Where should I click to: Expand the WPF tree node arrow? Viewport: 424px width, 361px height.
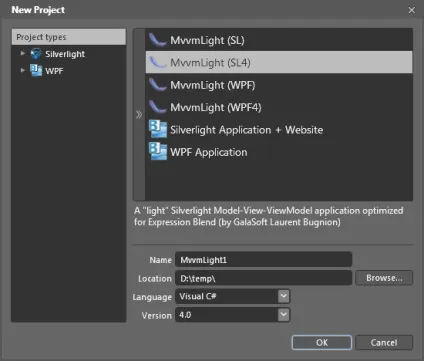point(23,70)
